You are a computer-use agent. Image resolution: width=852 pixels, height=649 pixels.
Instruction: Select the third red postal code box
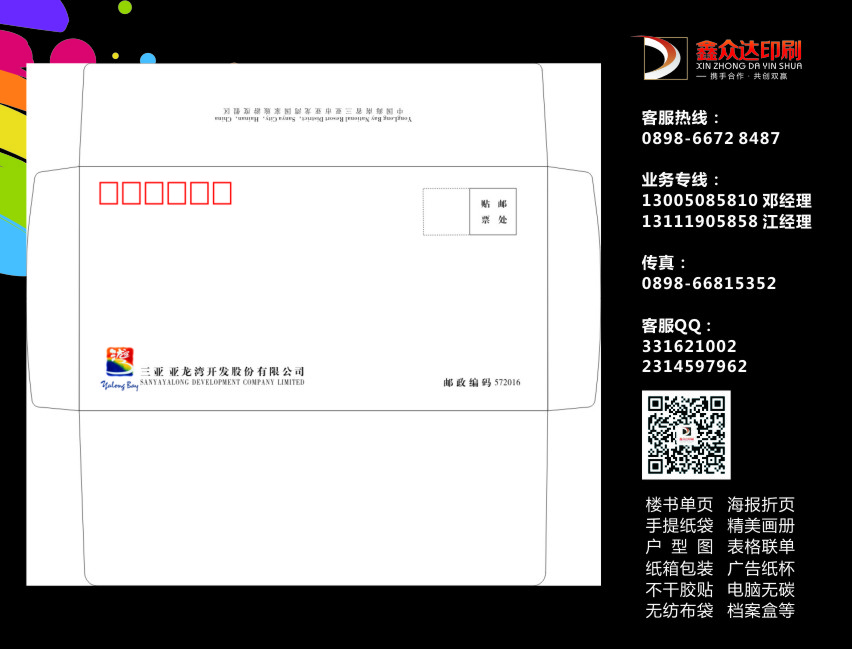(154, 193)
